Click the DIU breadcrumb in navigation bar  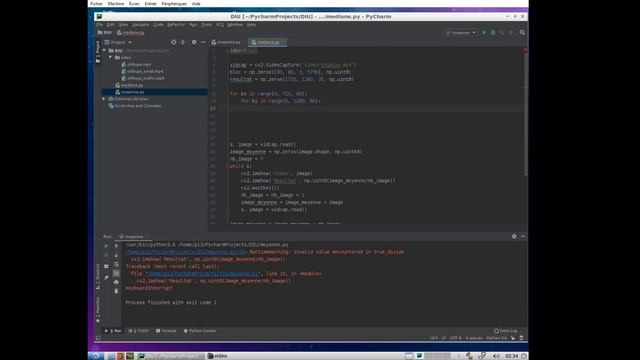coord(104,33)
